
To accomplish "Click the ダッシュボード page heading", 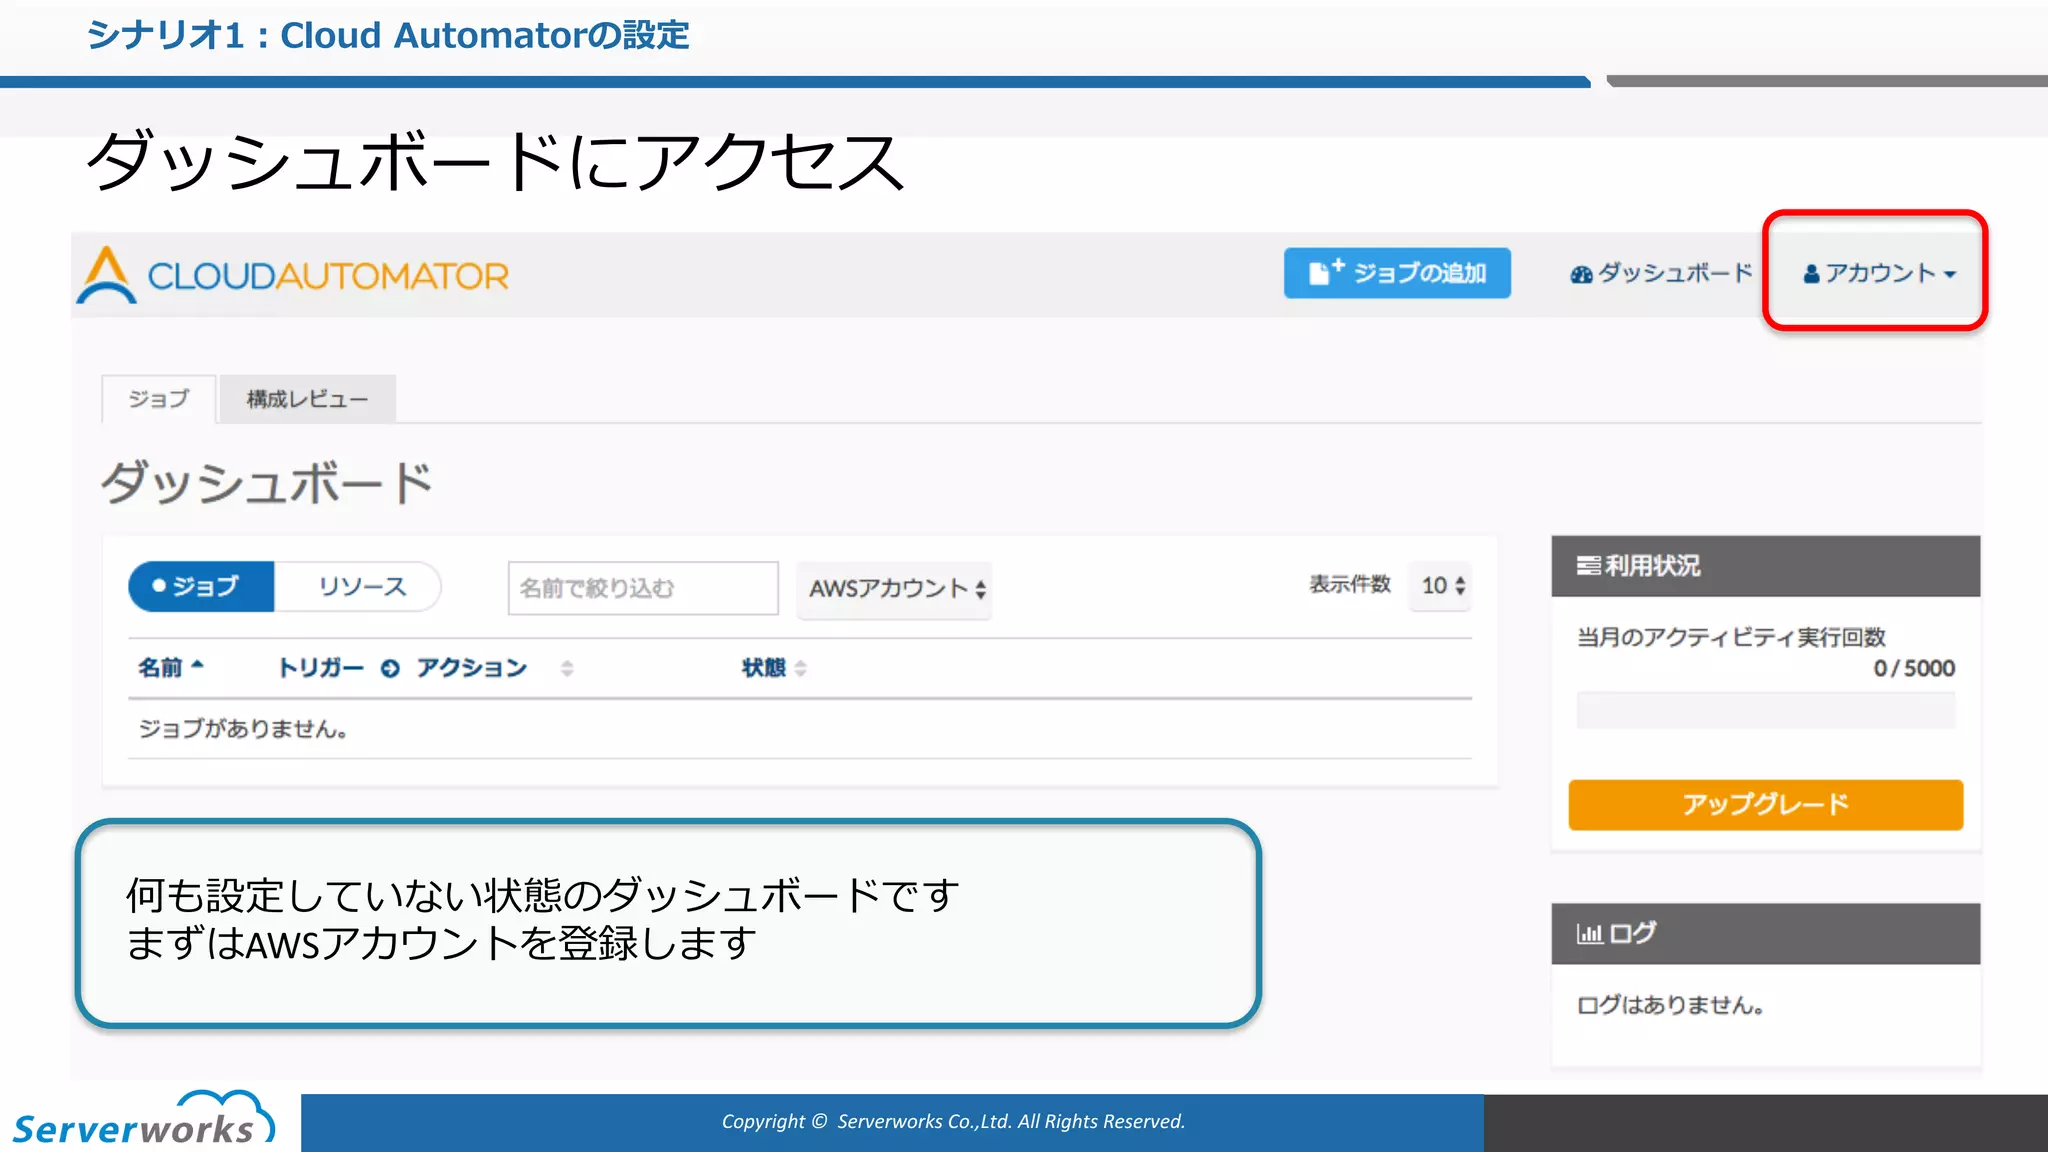I will [x=267, y=483].
